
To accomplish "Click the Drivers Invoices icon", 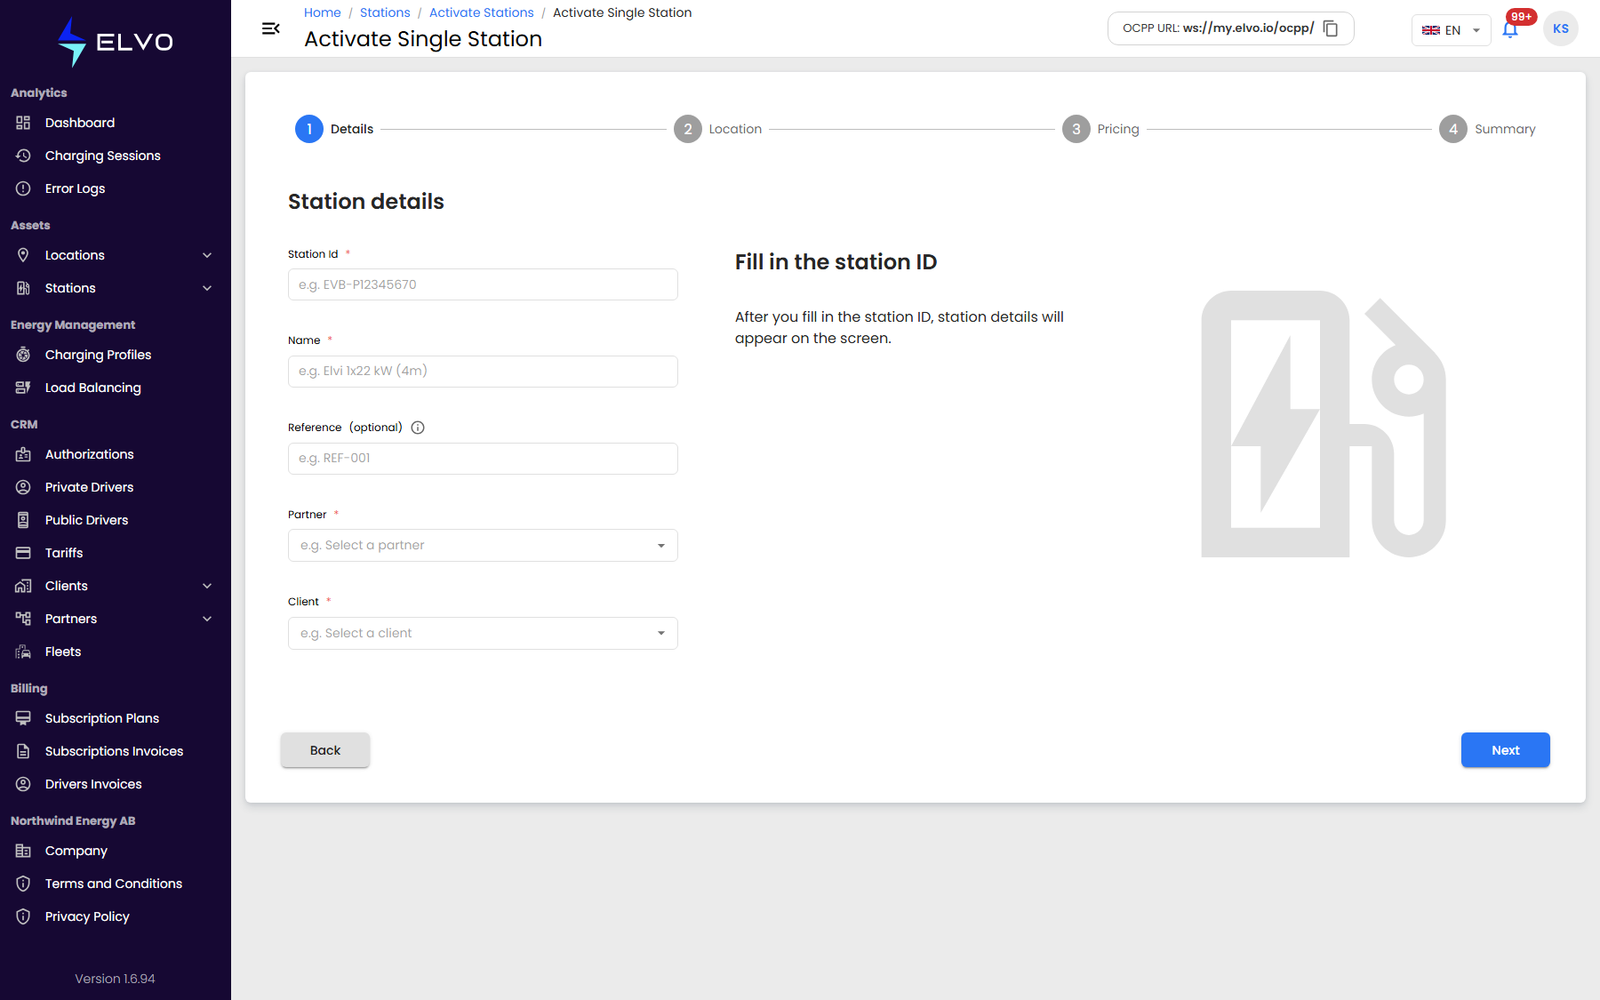I will 23,784.
